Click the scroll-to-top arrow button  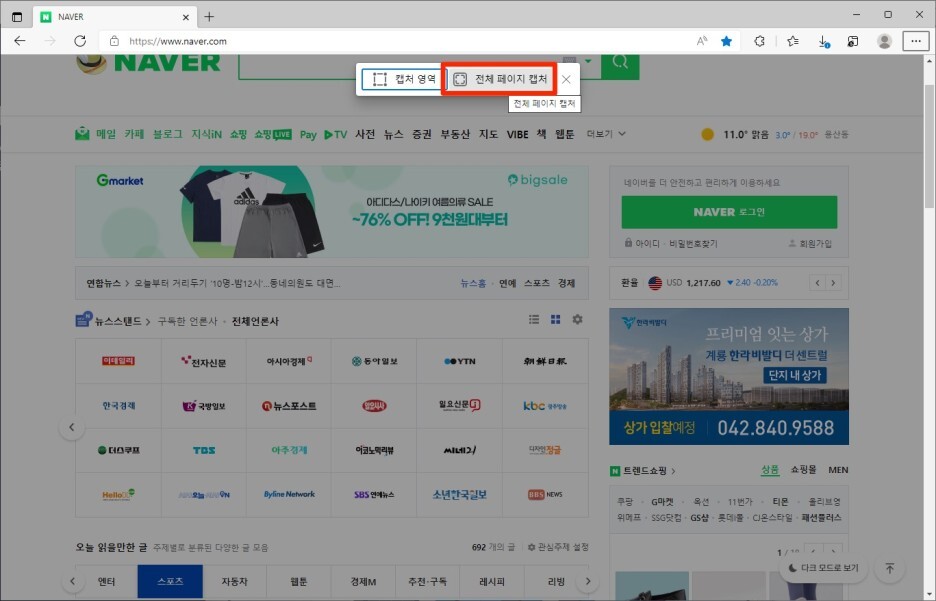889,568
